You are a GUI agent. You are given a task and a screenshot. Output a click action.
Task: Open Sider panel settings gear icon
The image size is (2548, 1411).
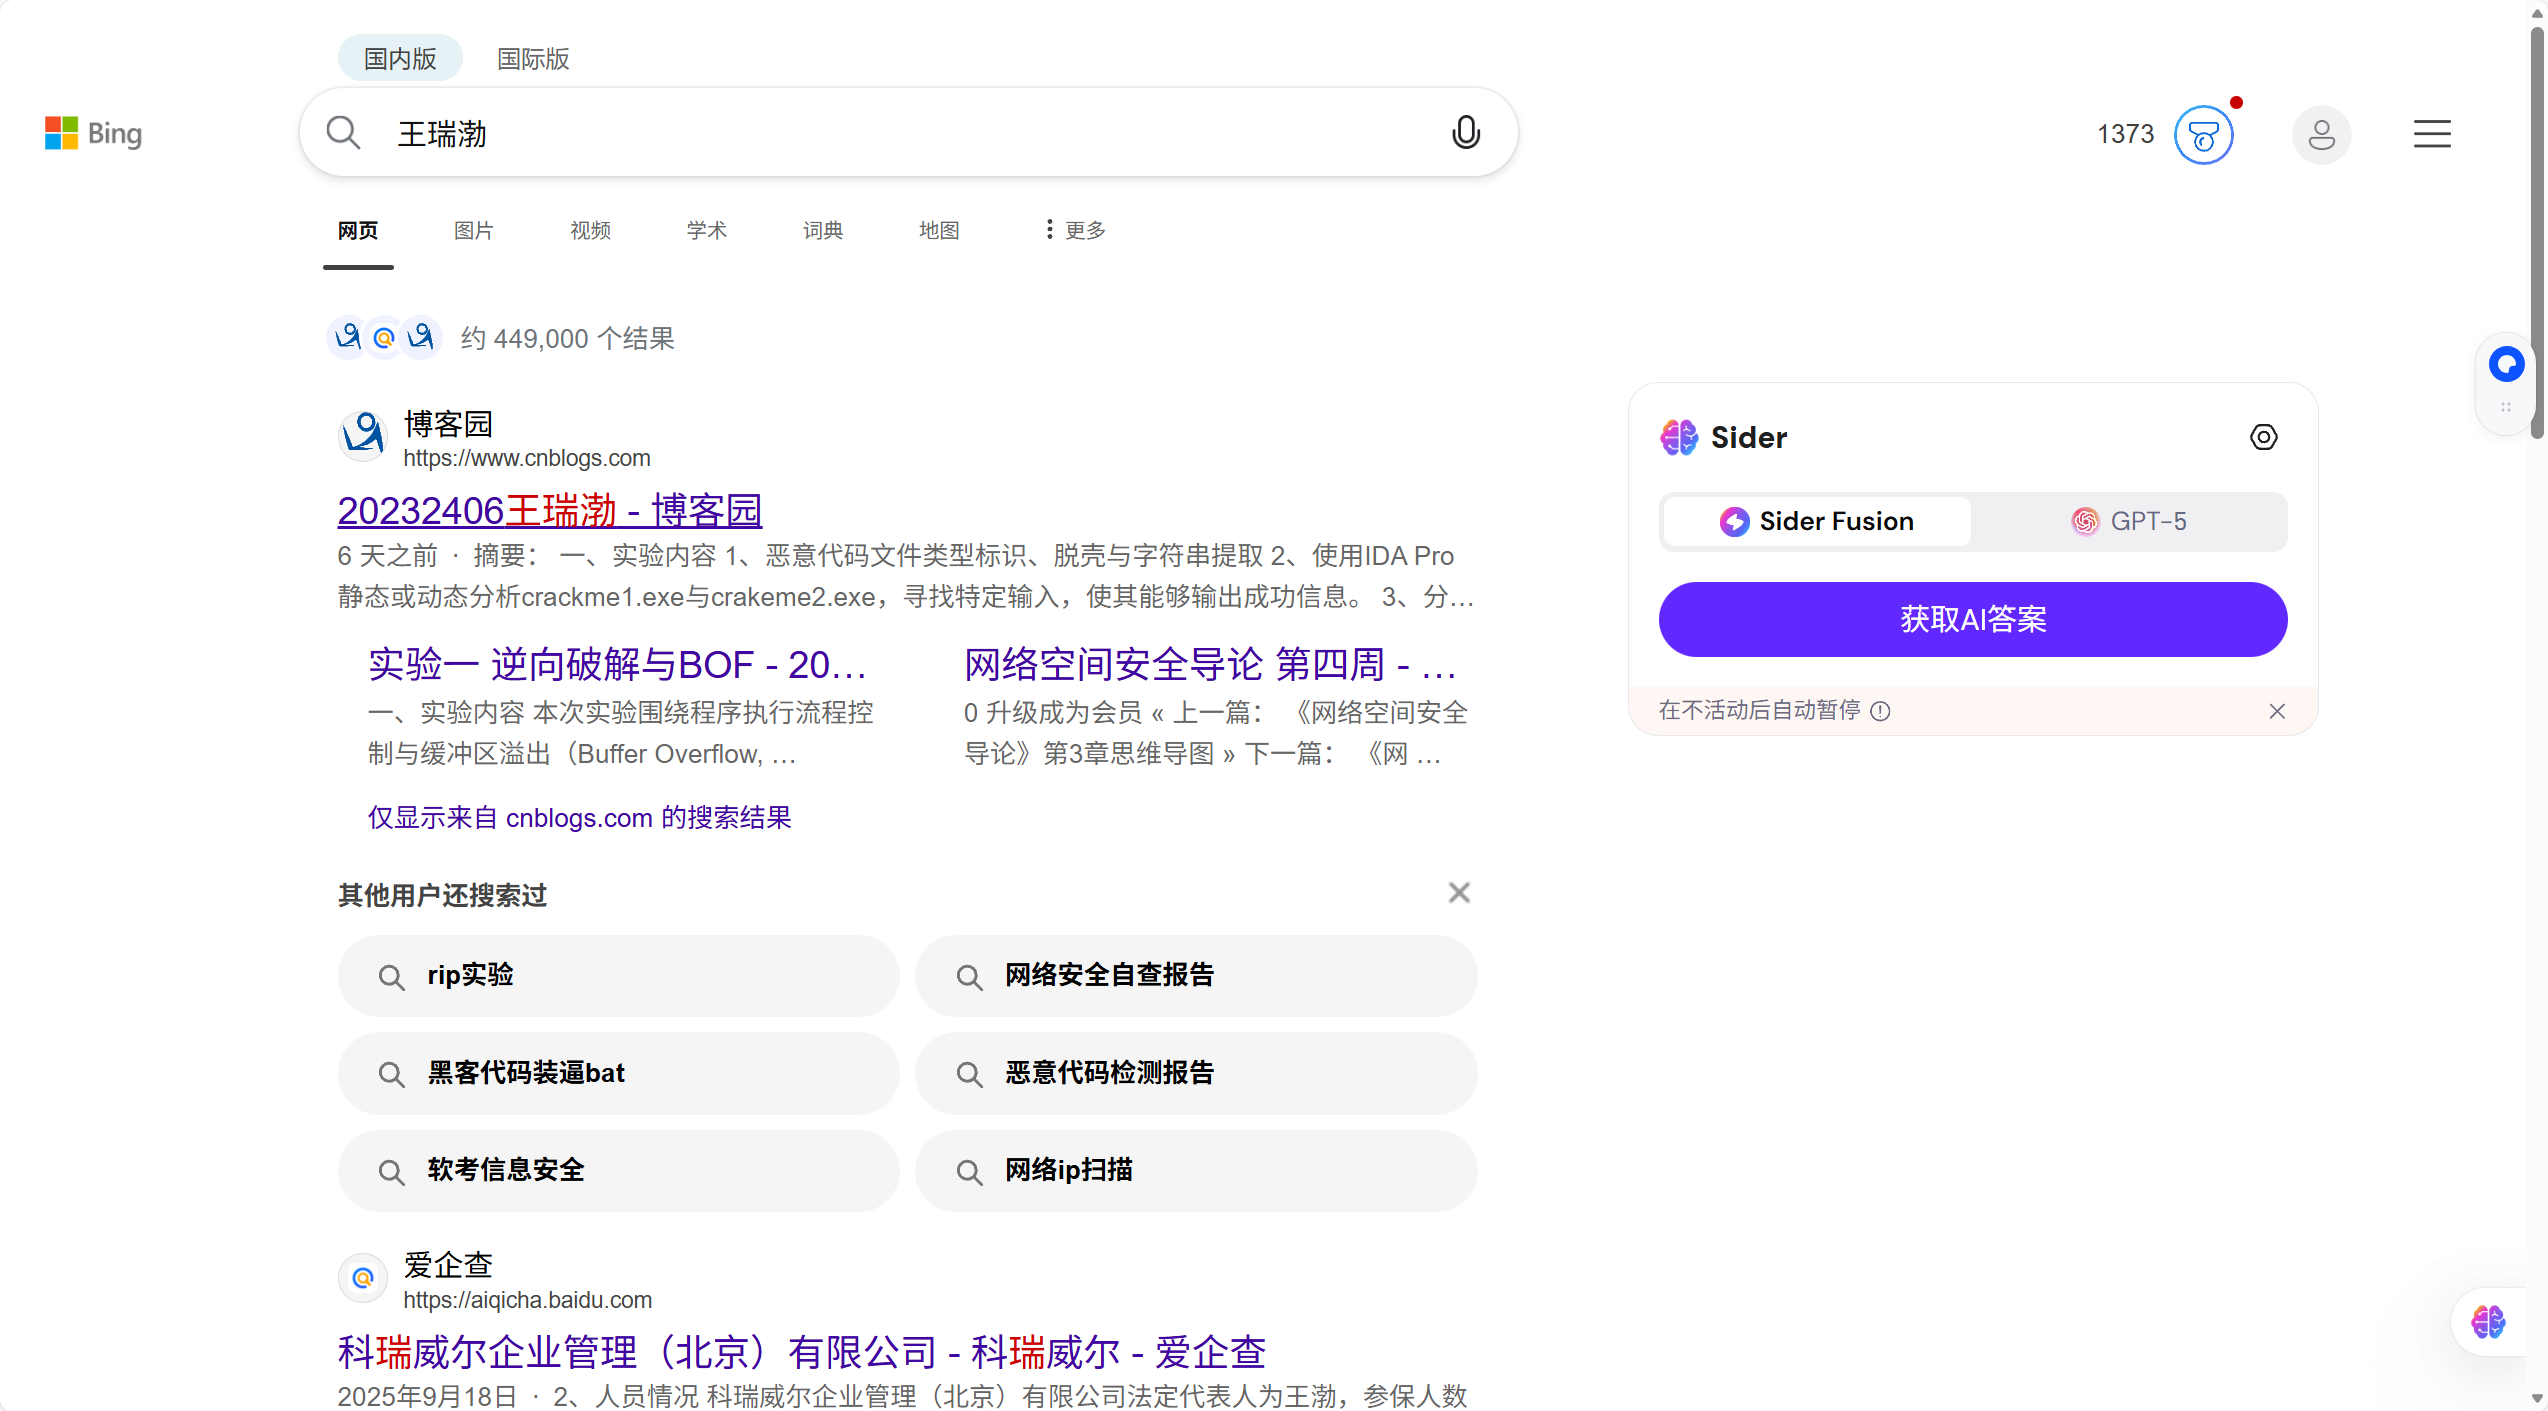coord(2263,437)
